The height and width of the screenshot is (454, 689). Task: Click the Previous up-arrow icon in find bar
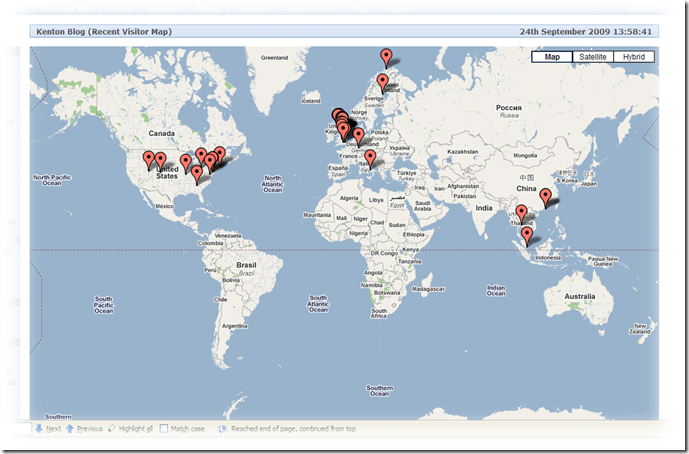[70, 429]
